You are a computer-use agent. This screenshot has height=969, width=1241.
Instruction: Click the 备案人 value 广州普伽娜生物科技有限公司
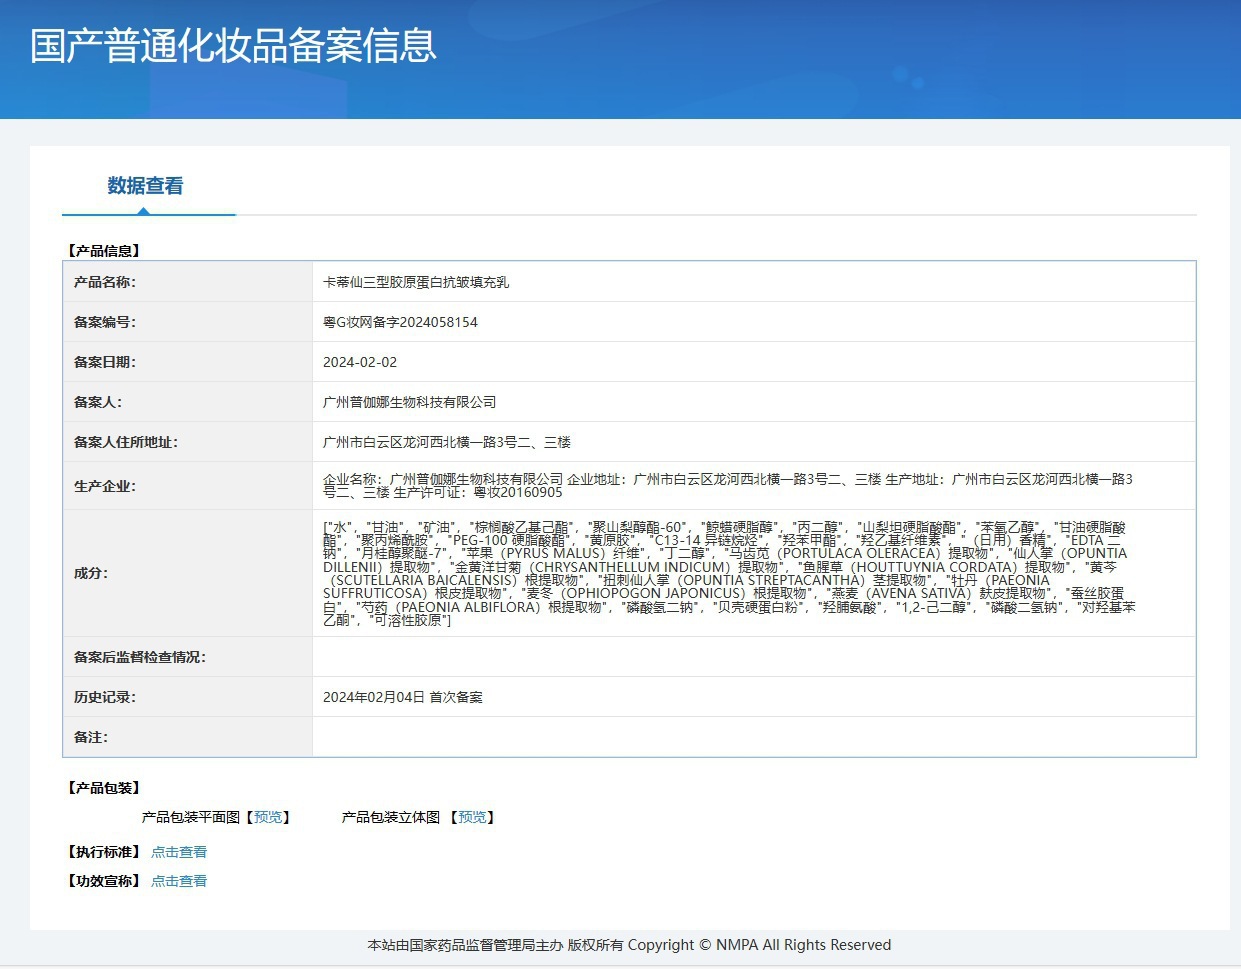coord(409,402)
